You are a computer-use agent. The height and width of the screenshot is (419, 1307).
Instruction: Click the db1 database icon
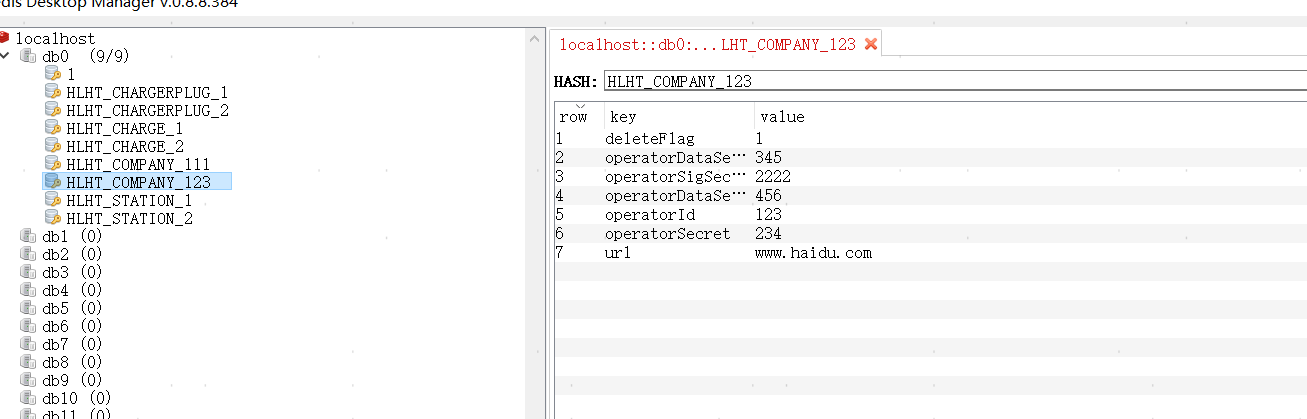click(x=28, y=236)
